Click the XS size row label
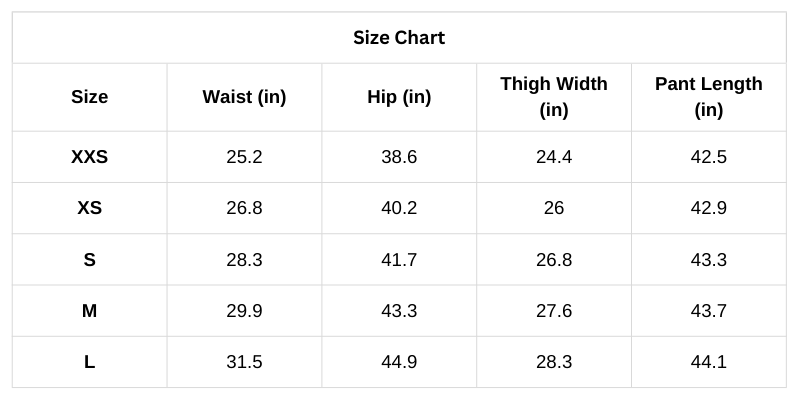The image size is (800, 400). coord(89,208)
